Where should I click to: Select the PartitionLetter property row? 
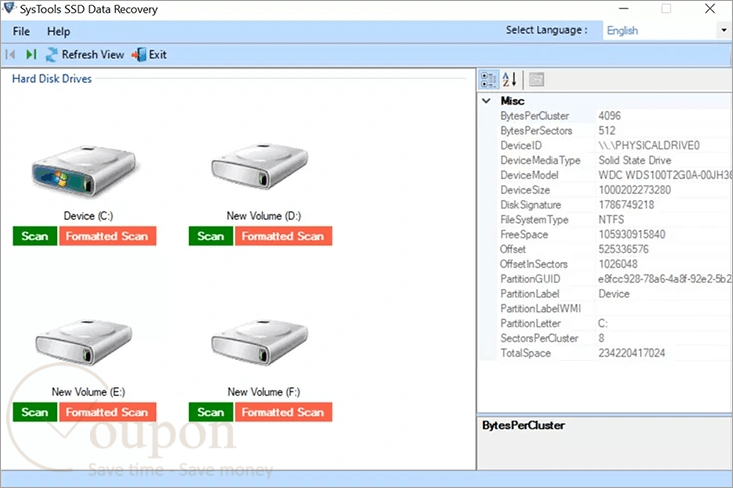pos(615,323)
